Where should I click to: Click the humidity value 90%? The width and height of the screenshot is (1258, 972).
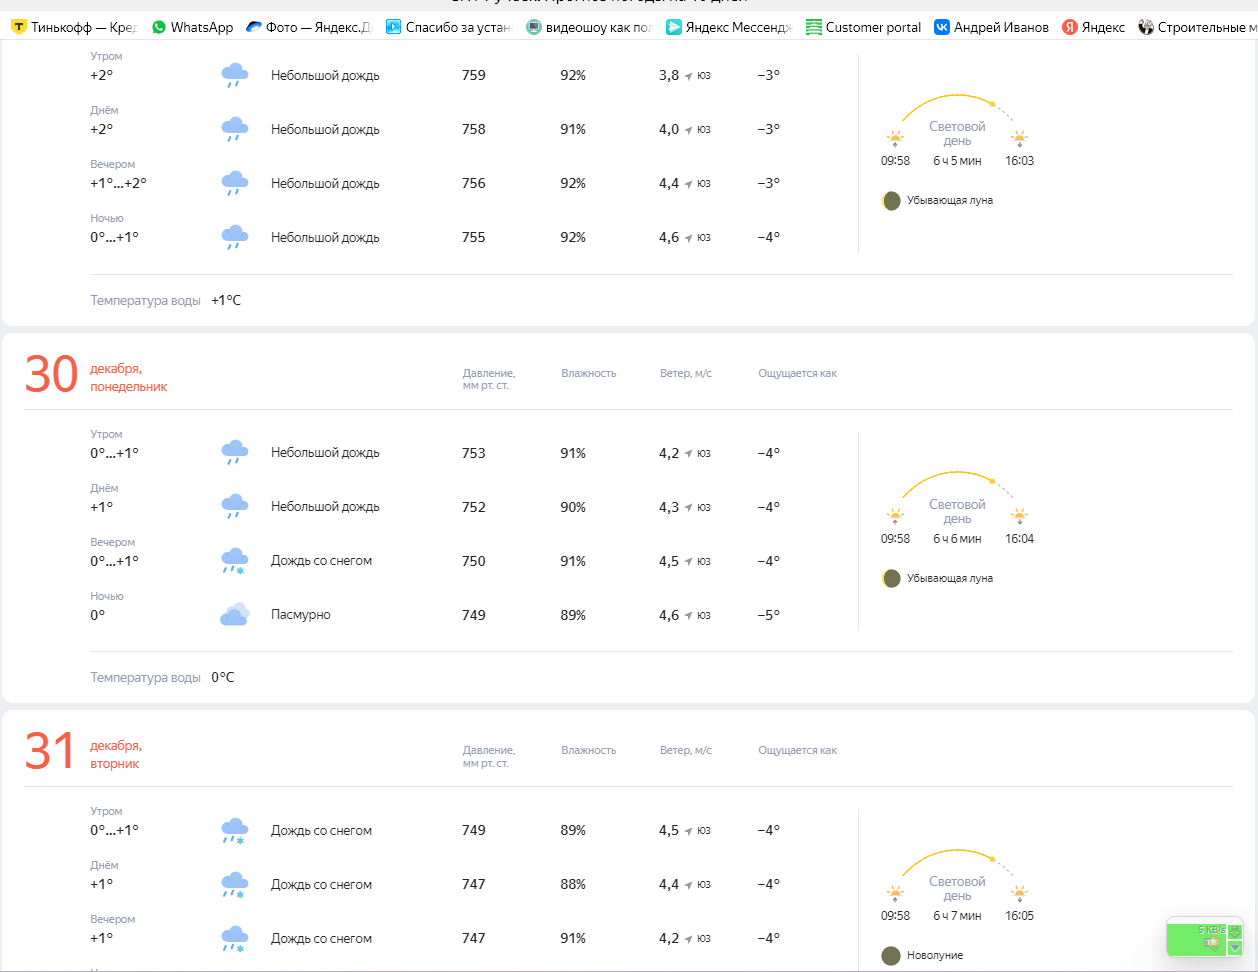pos(573,507)
